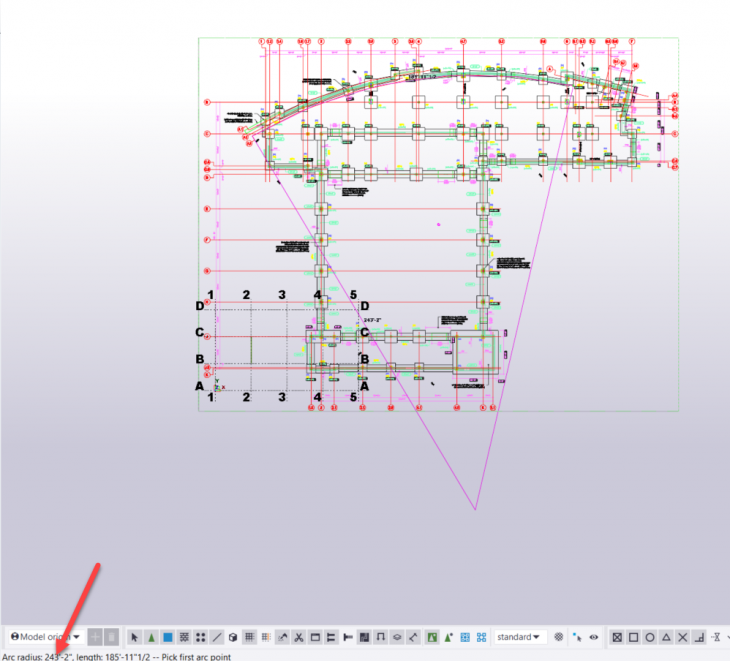Click the bracket-shaped loads selection icon
This screenshot has height=661, width=730.
click(381, 637)
